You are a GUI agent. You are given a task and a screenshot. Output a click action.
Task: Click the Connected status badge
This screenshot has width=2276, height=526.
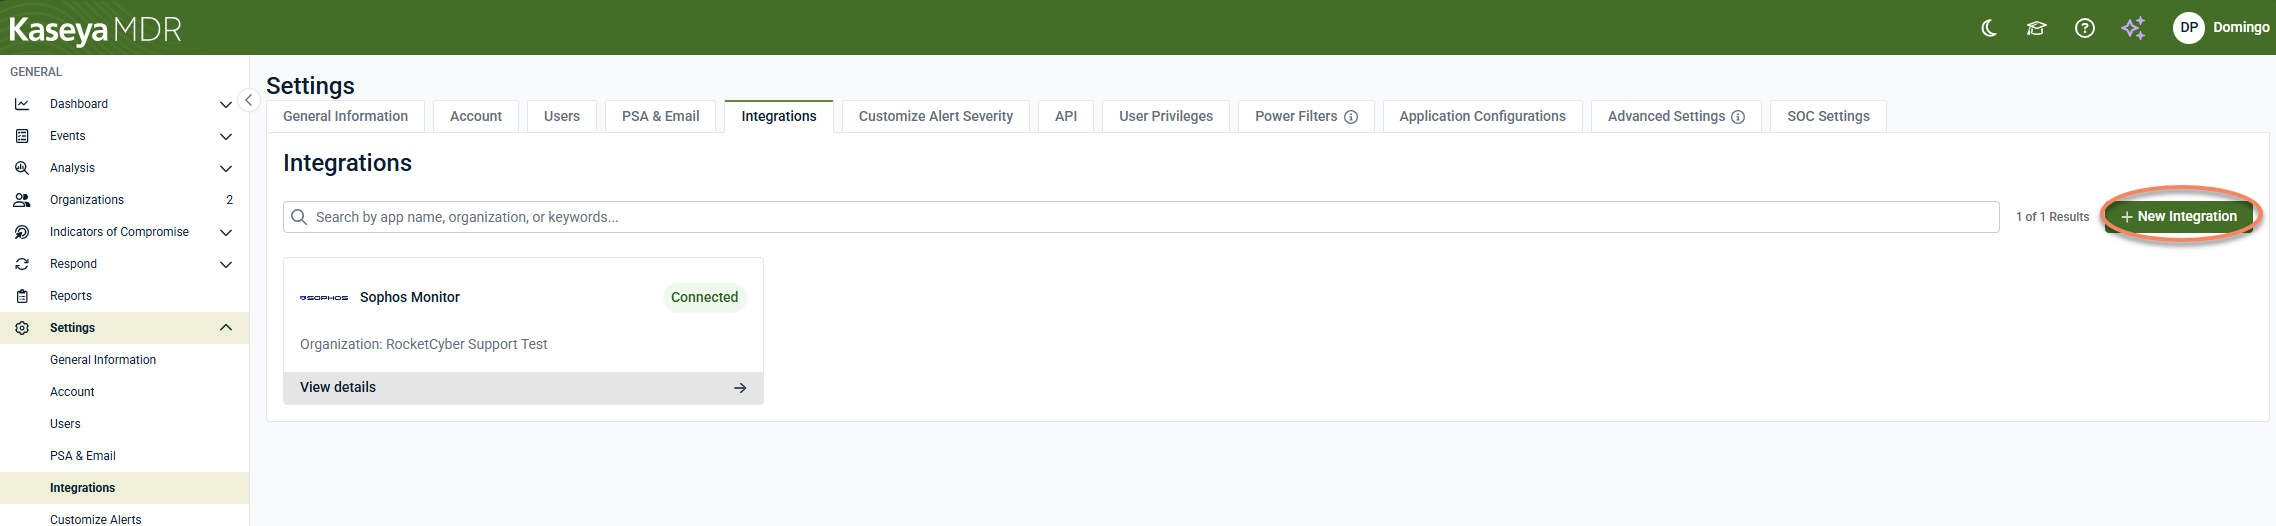click(704, 297)
